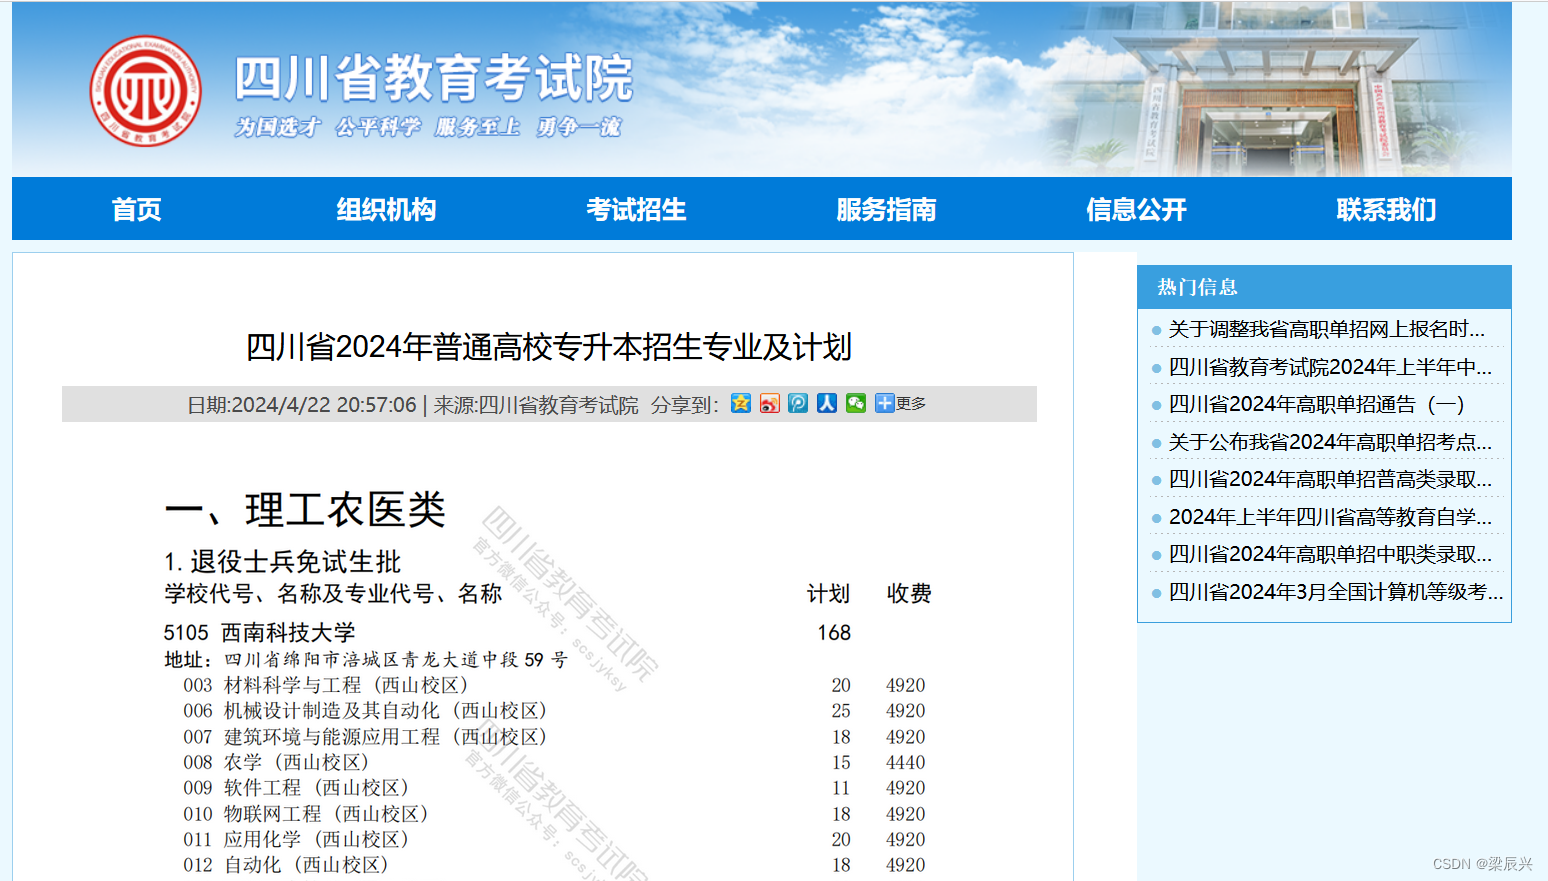This screenshot has height=881, width=1548.
Task: Click the 四川省教育考试院 site title banner
Action: coord(433,79)
